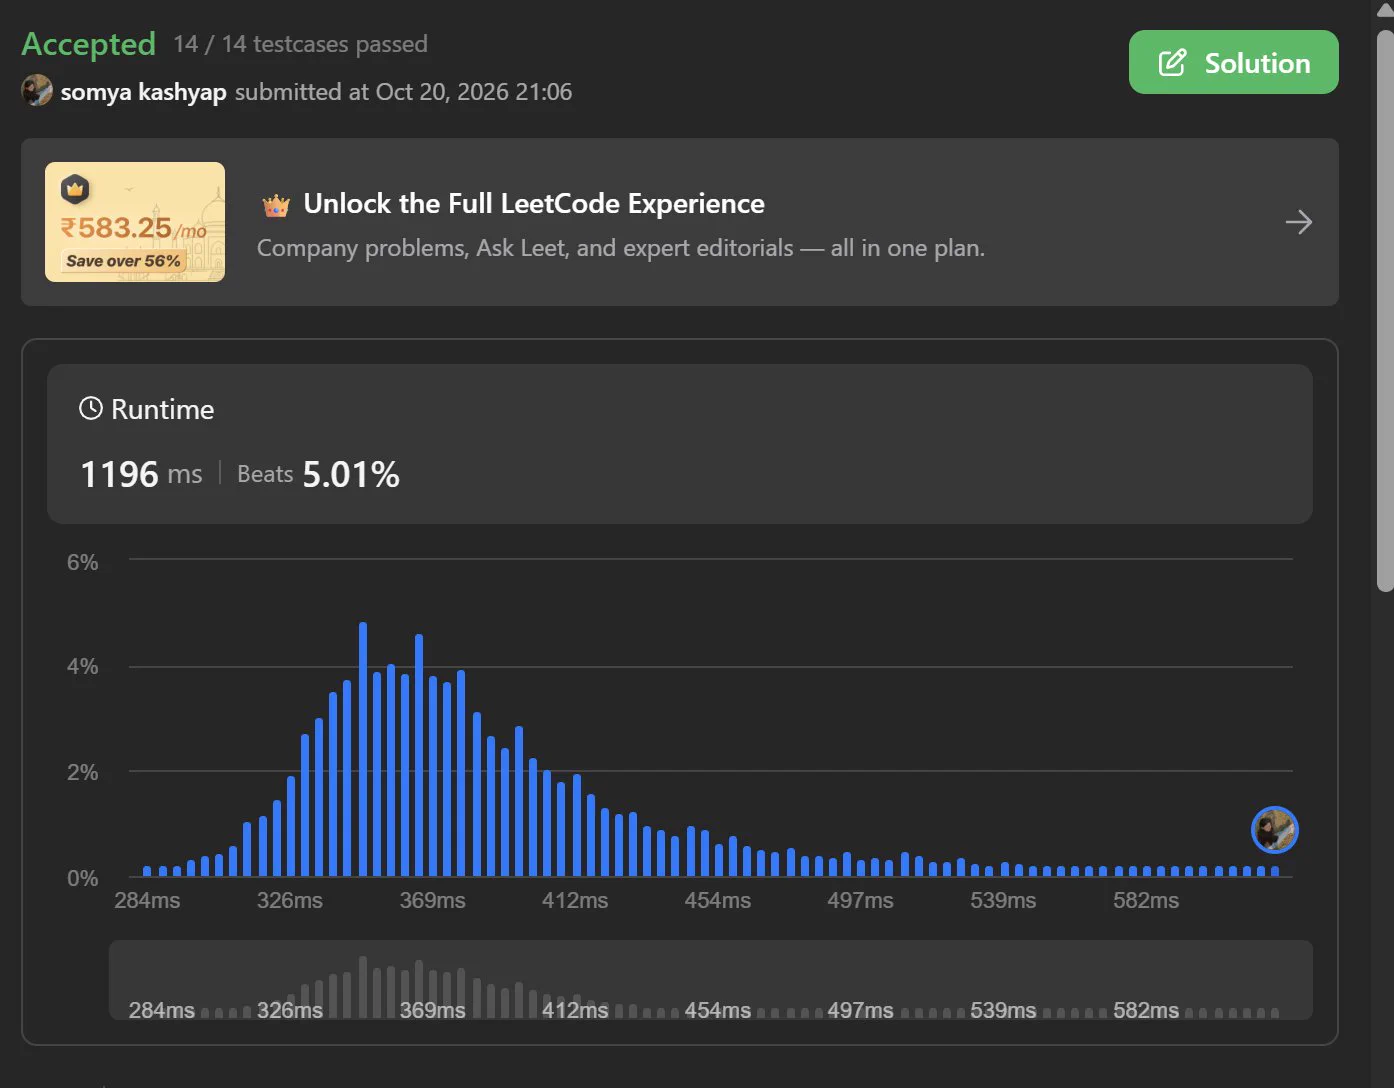Click the pencil edit icon in Solution button
Screen dimensions: 1394x1088
pos(1172,63)
